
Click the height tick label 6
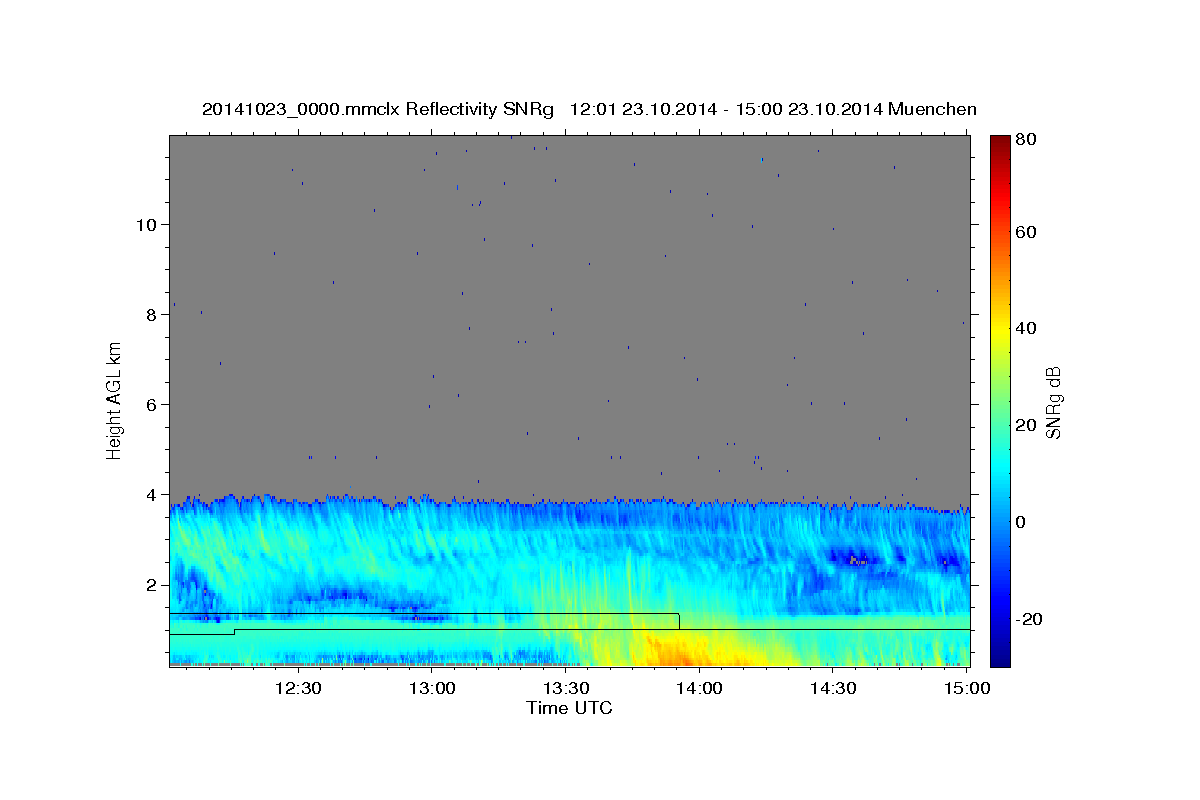point(152,405)
